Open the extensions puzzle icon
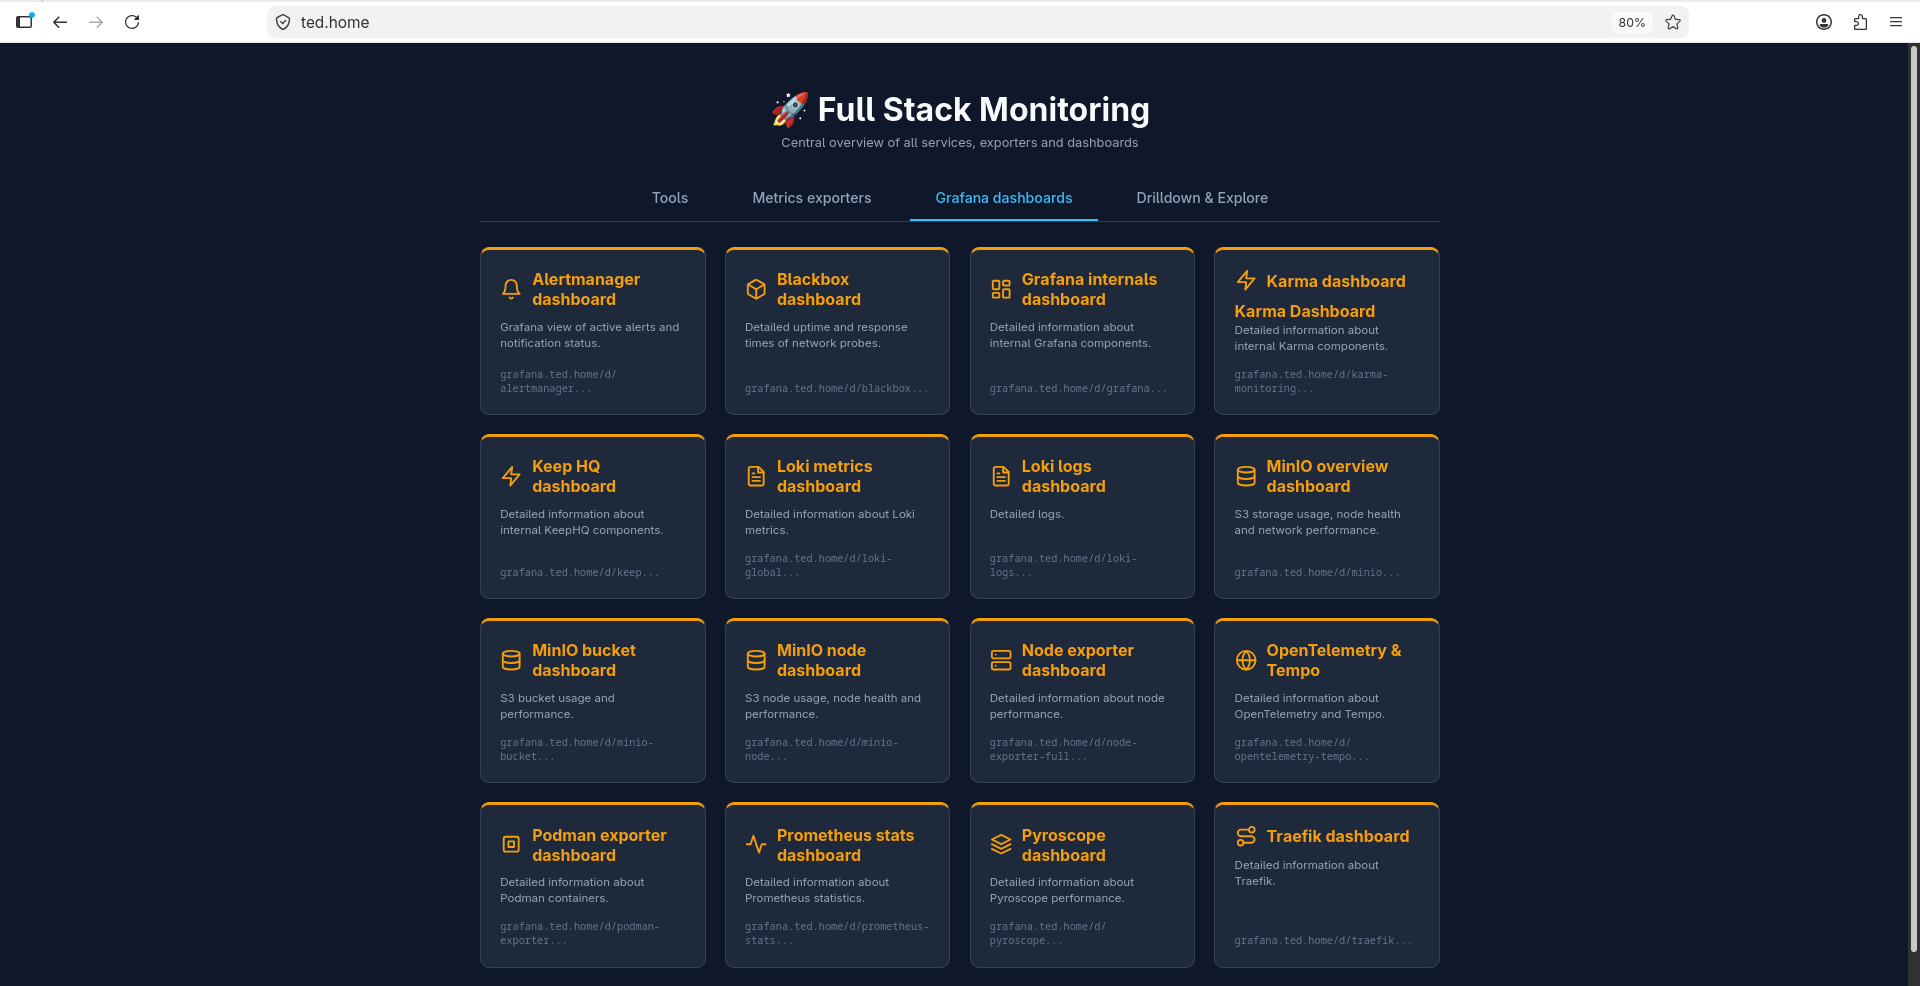The height and width of the screenshot is (986, 1920). tap(1860, 22)
